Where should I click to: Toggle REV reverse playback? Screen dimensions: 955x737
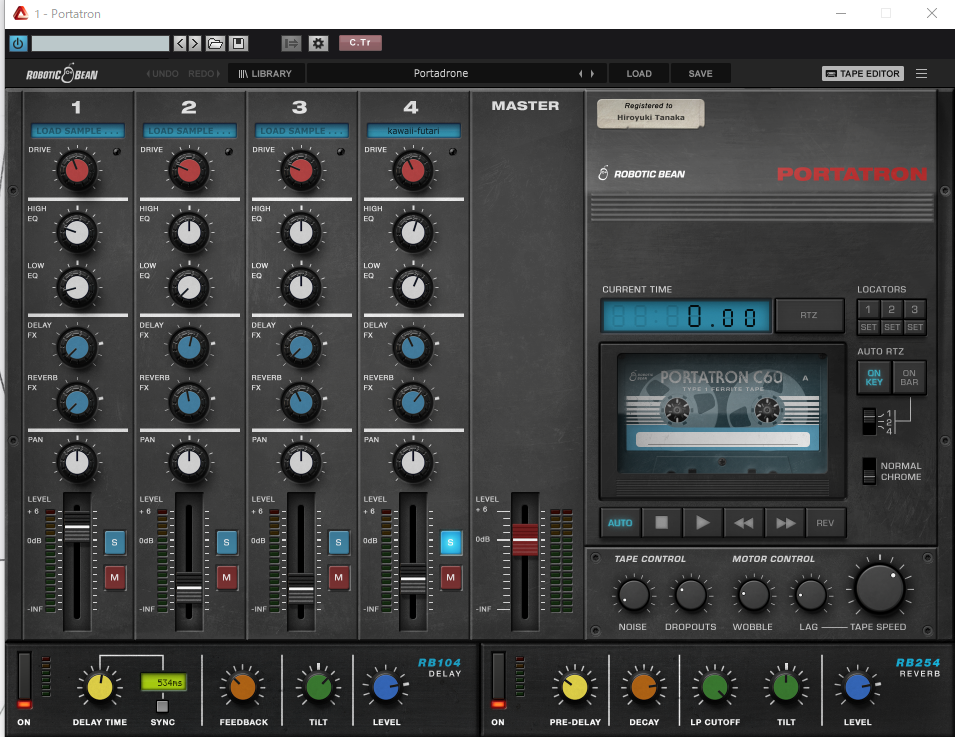pyautogui.click(x=825, y=523)
